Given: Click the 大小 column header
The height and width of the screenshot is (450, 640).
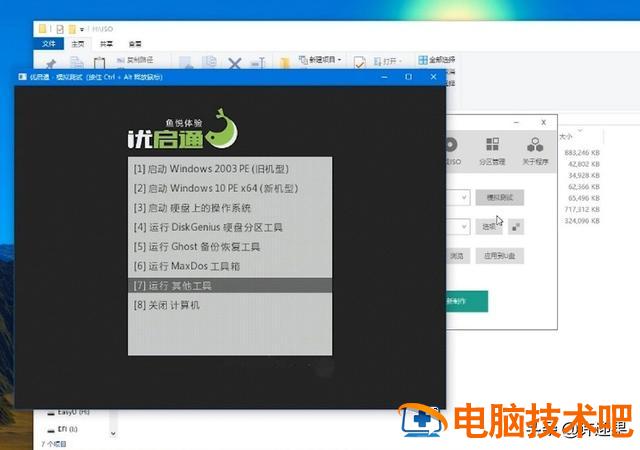Looking at the screenshot, I should 566,136.
